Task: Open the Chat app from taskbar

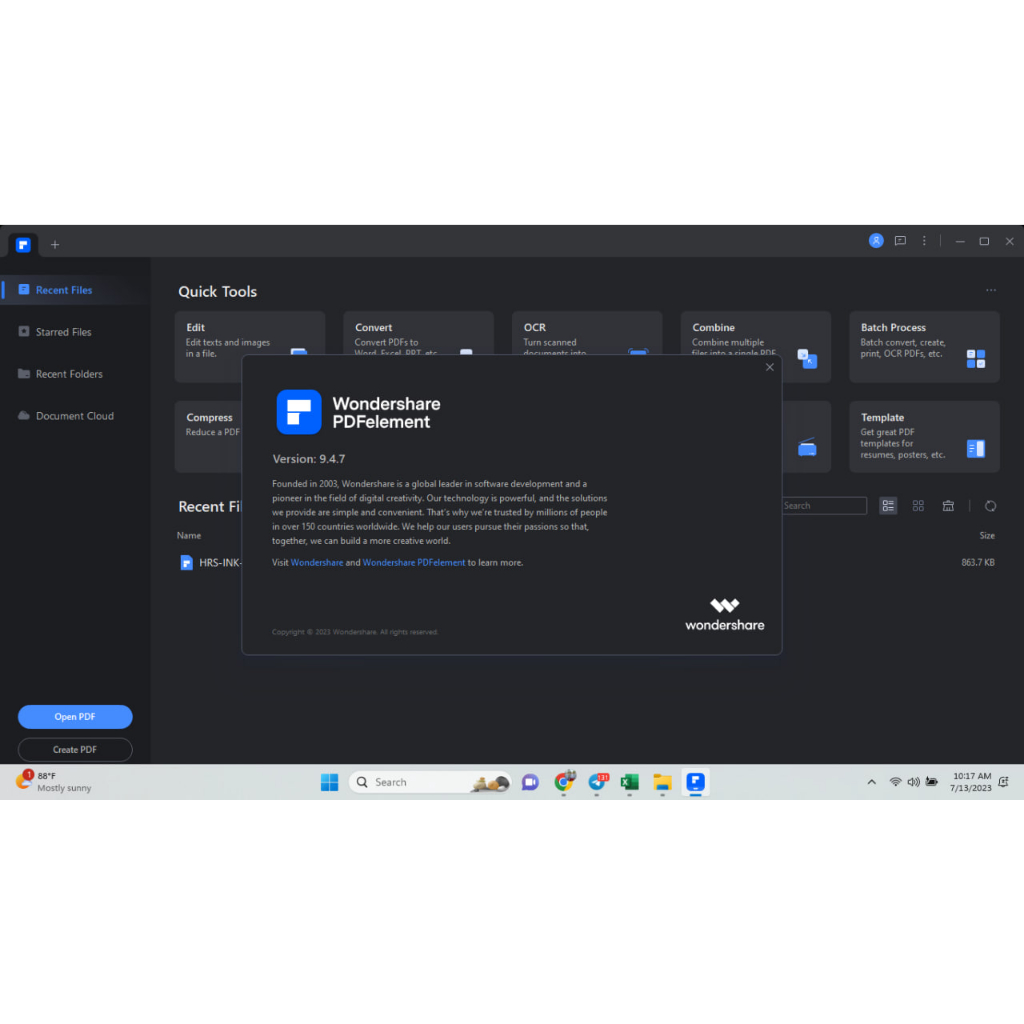Action: click(530, 782)
